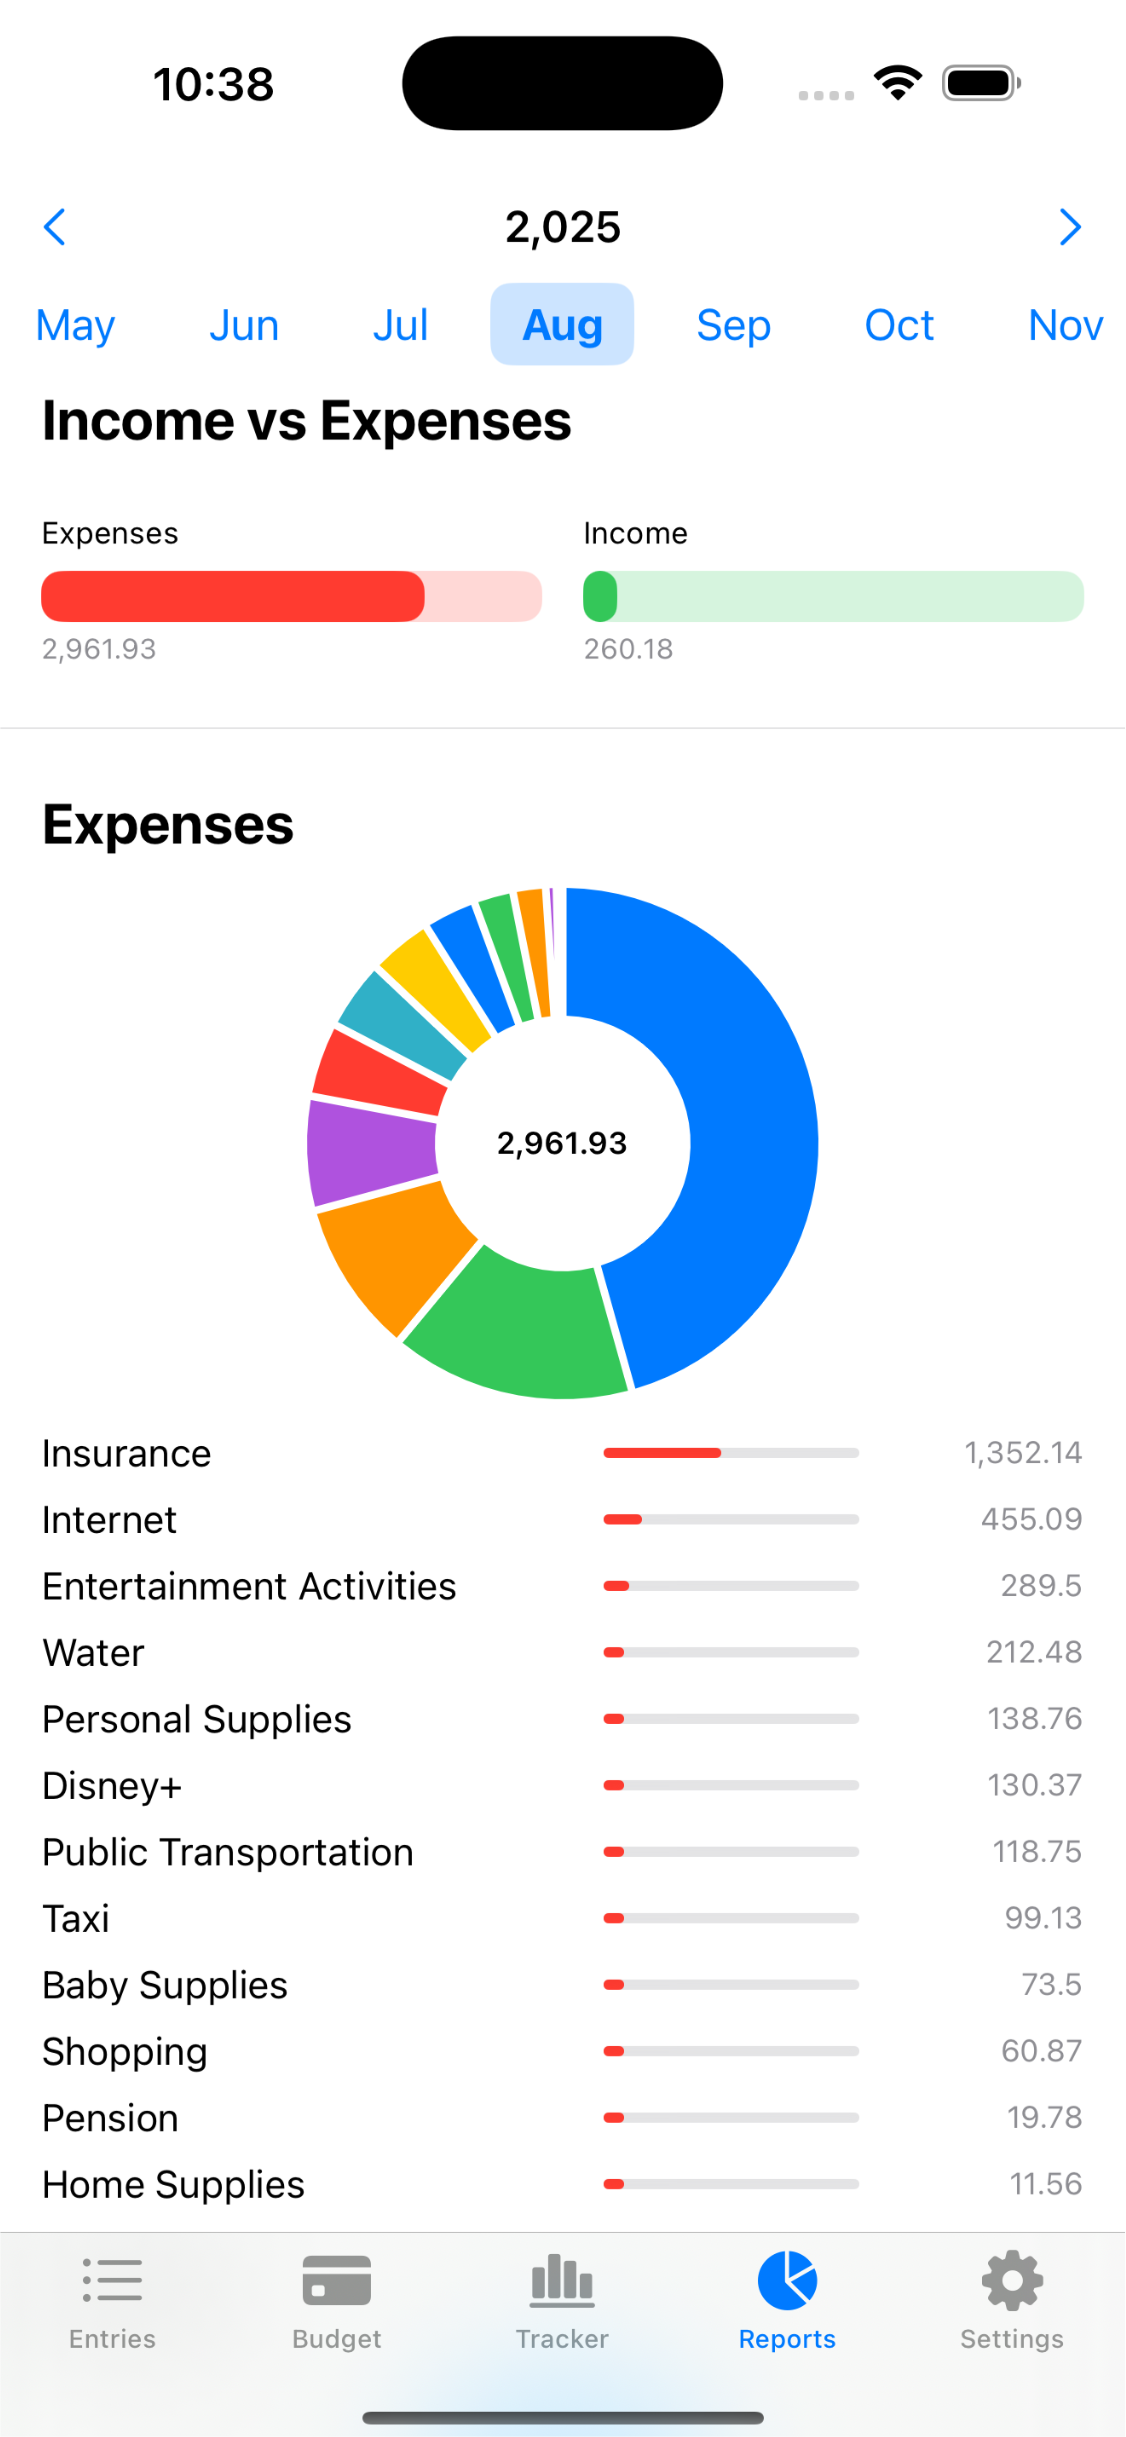Open the Entries list icon

[112, 2282]
